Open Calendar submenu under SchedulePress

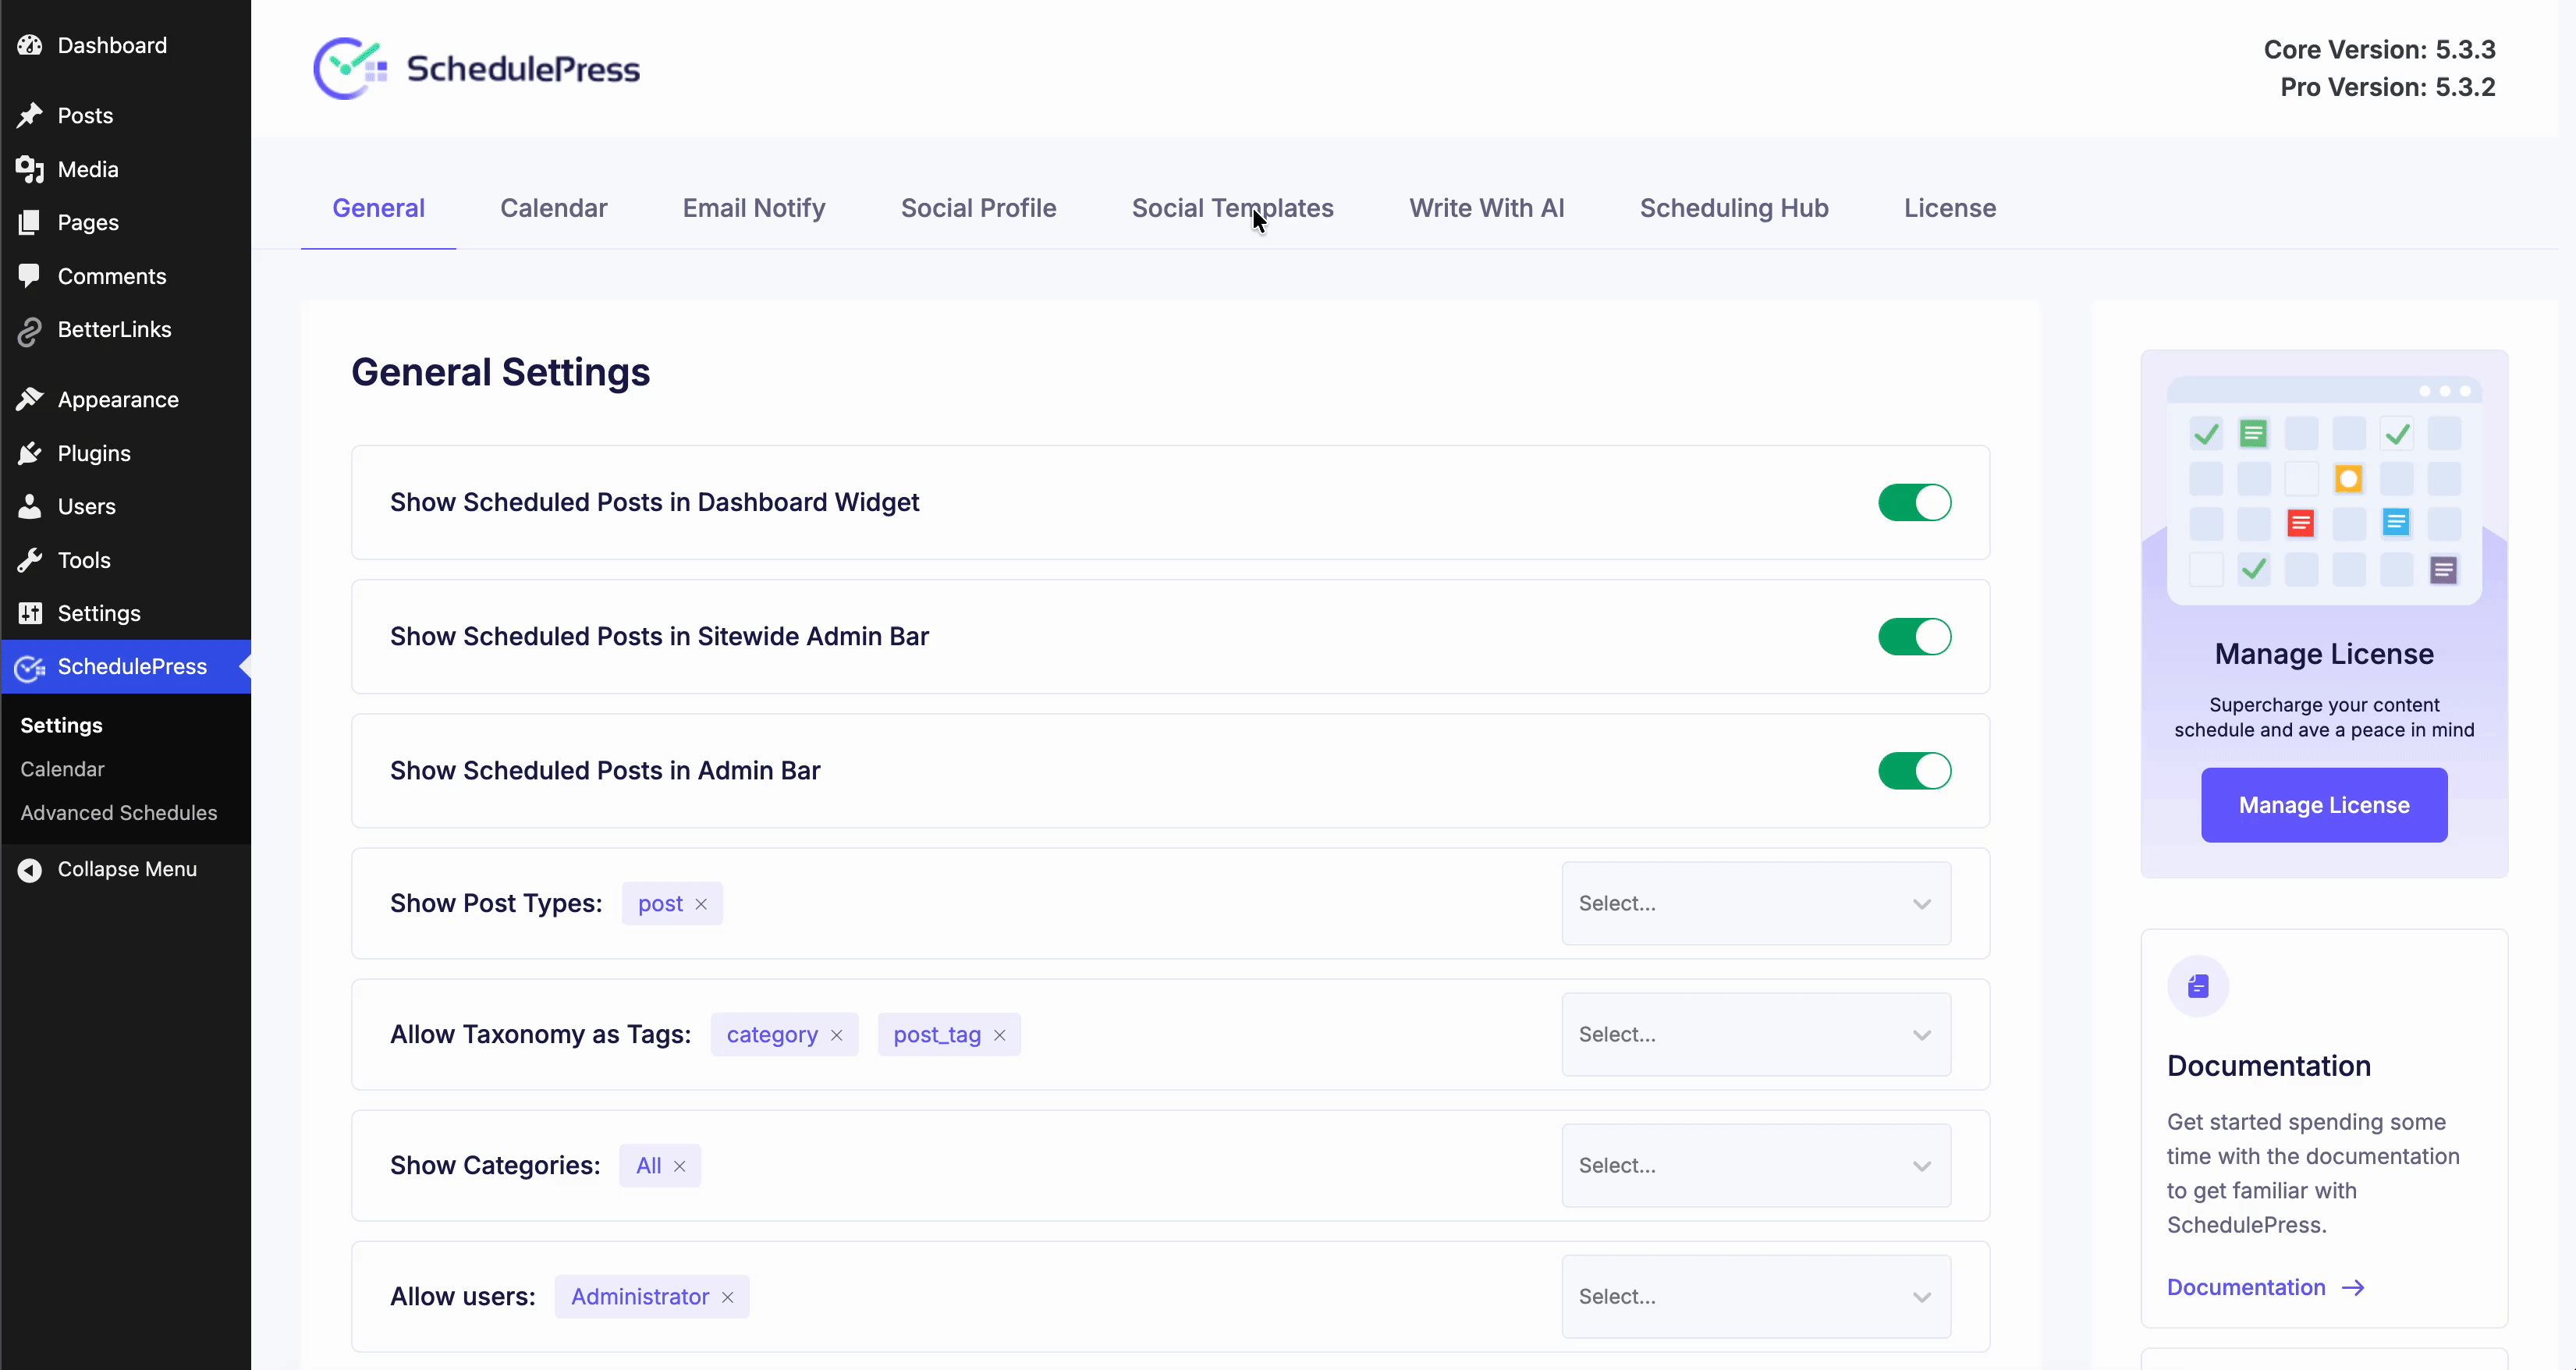click(x=62, y=769)
